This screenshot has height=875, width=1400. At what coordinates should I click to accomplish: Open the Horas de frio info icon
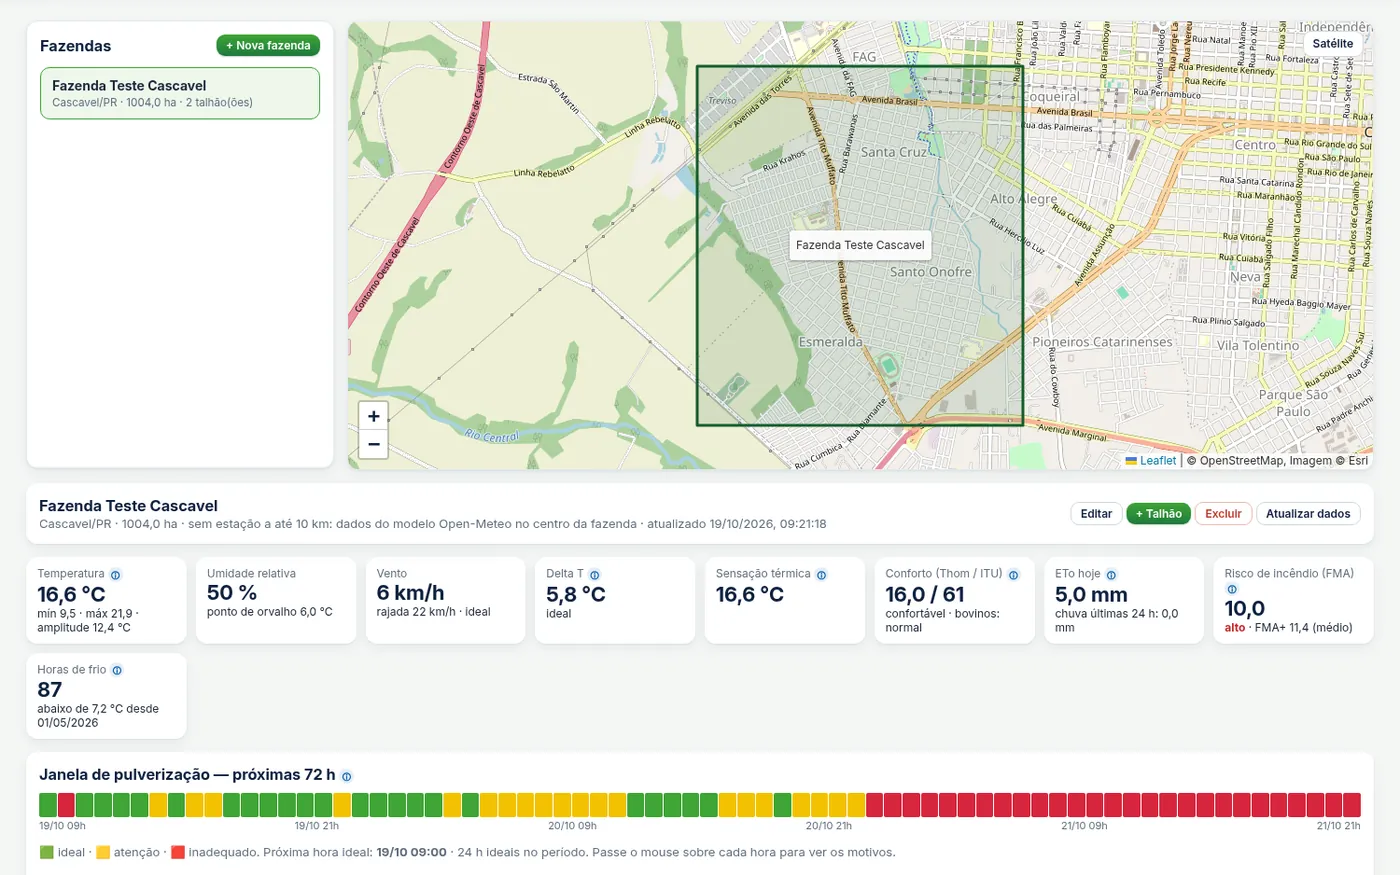pos(117,671)
